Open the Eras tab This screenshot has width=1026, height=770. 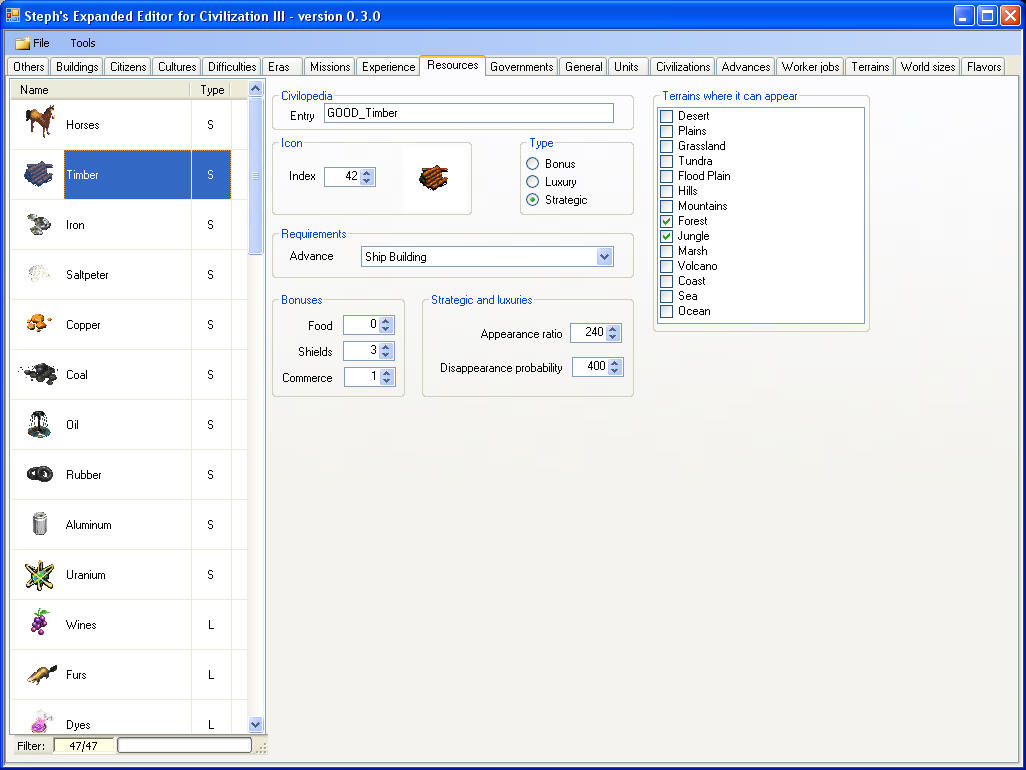tap(281, 67)
